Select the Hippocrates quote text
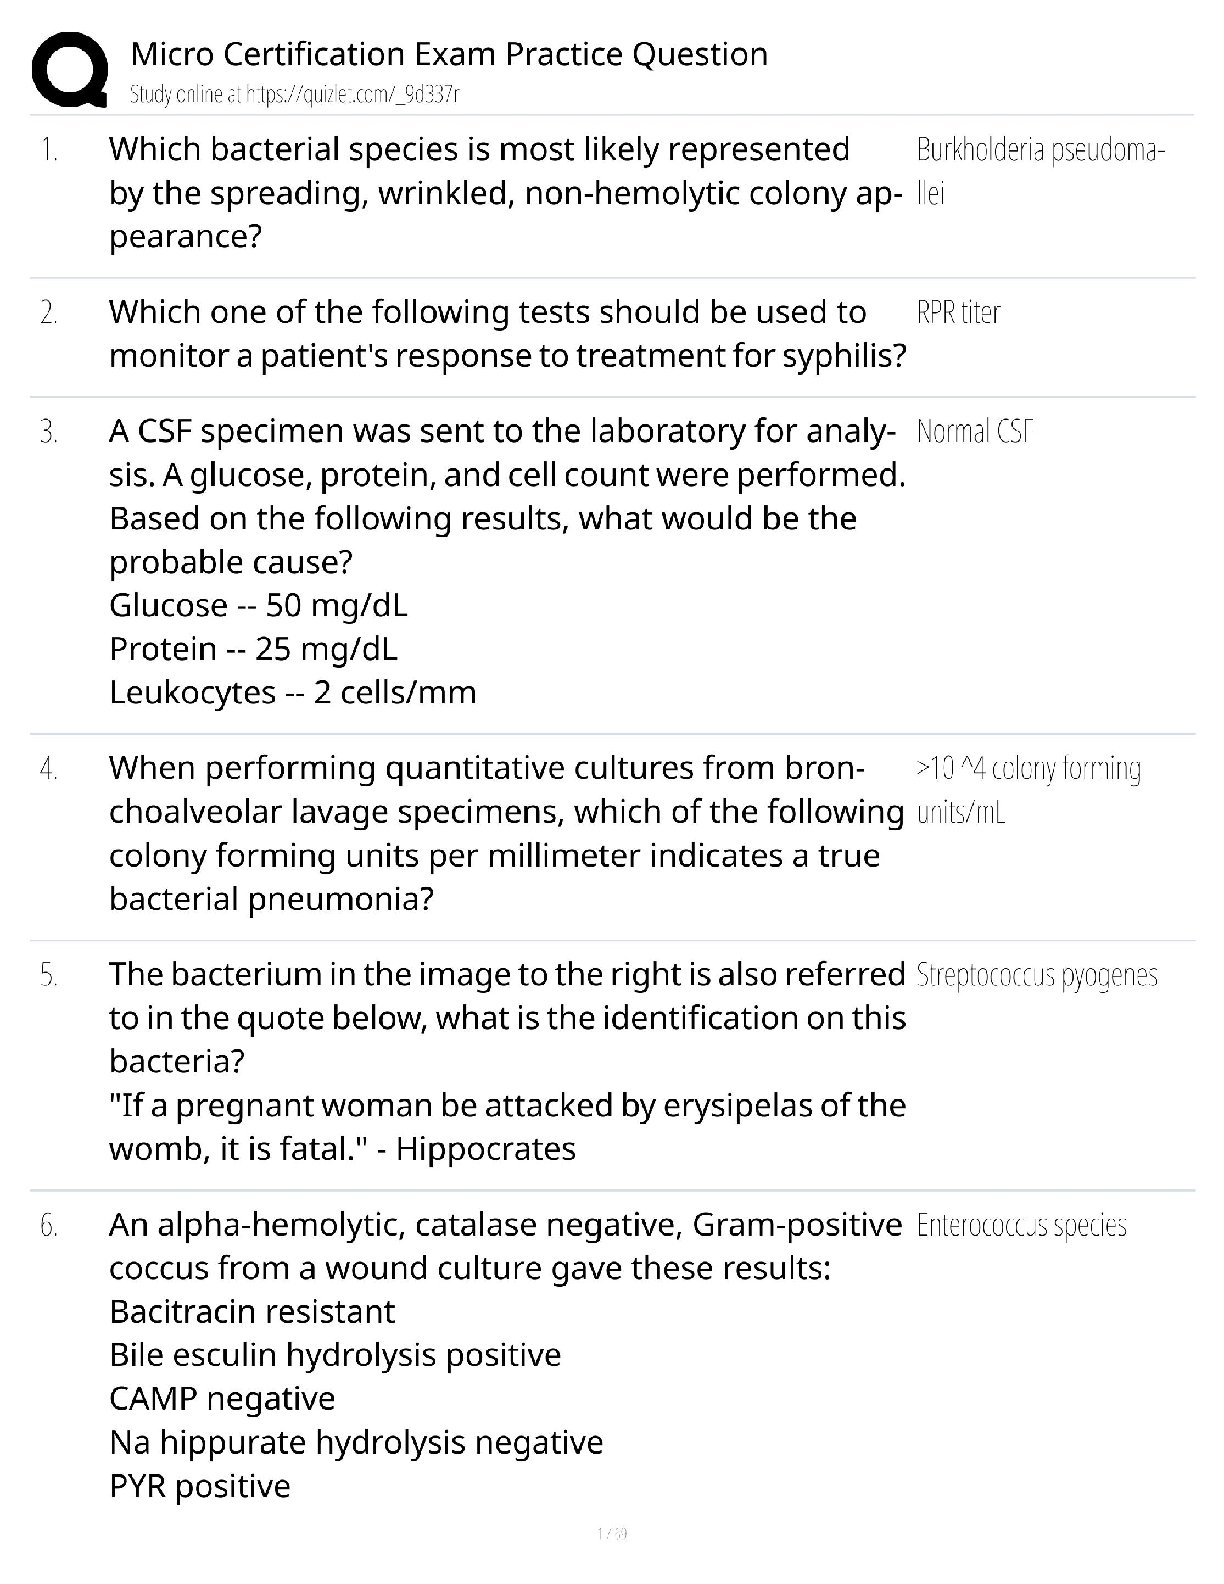1224x1584 pixels. click(507, 1127)
